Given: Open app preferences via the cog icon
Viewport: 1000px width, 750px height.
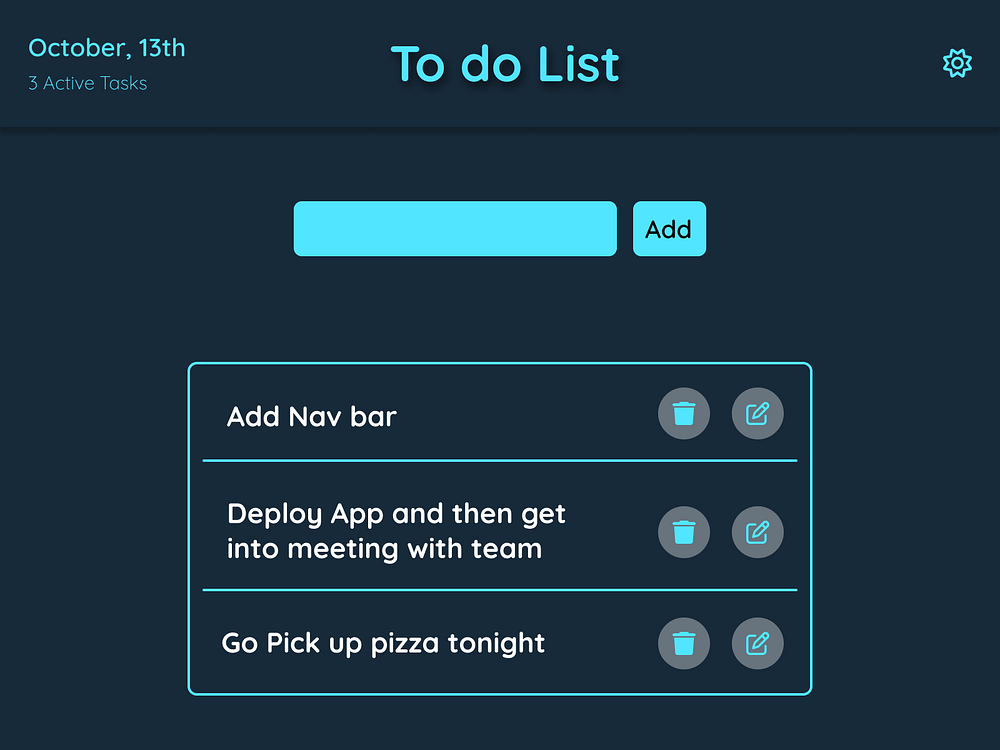Looking at the screenshot, I should pyautogui.click(x=957, y=63).
